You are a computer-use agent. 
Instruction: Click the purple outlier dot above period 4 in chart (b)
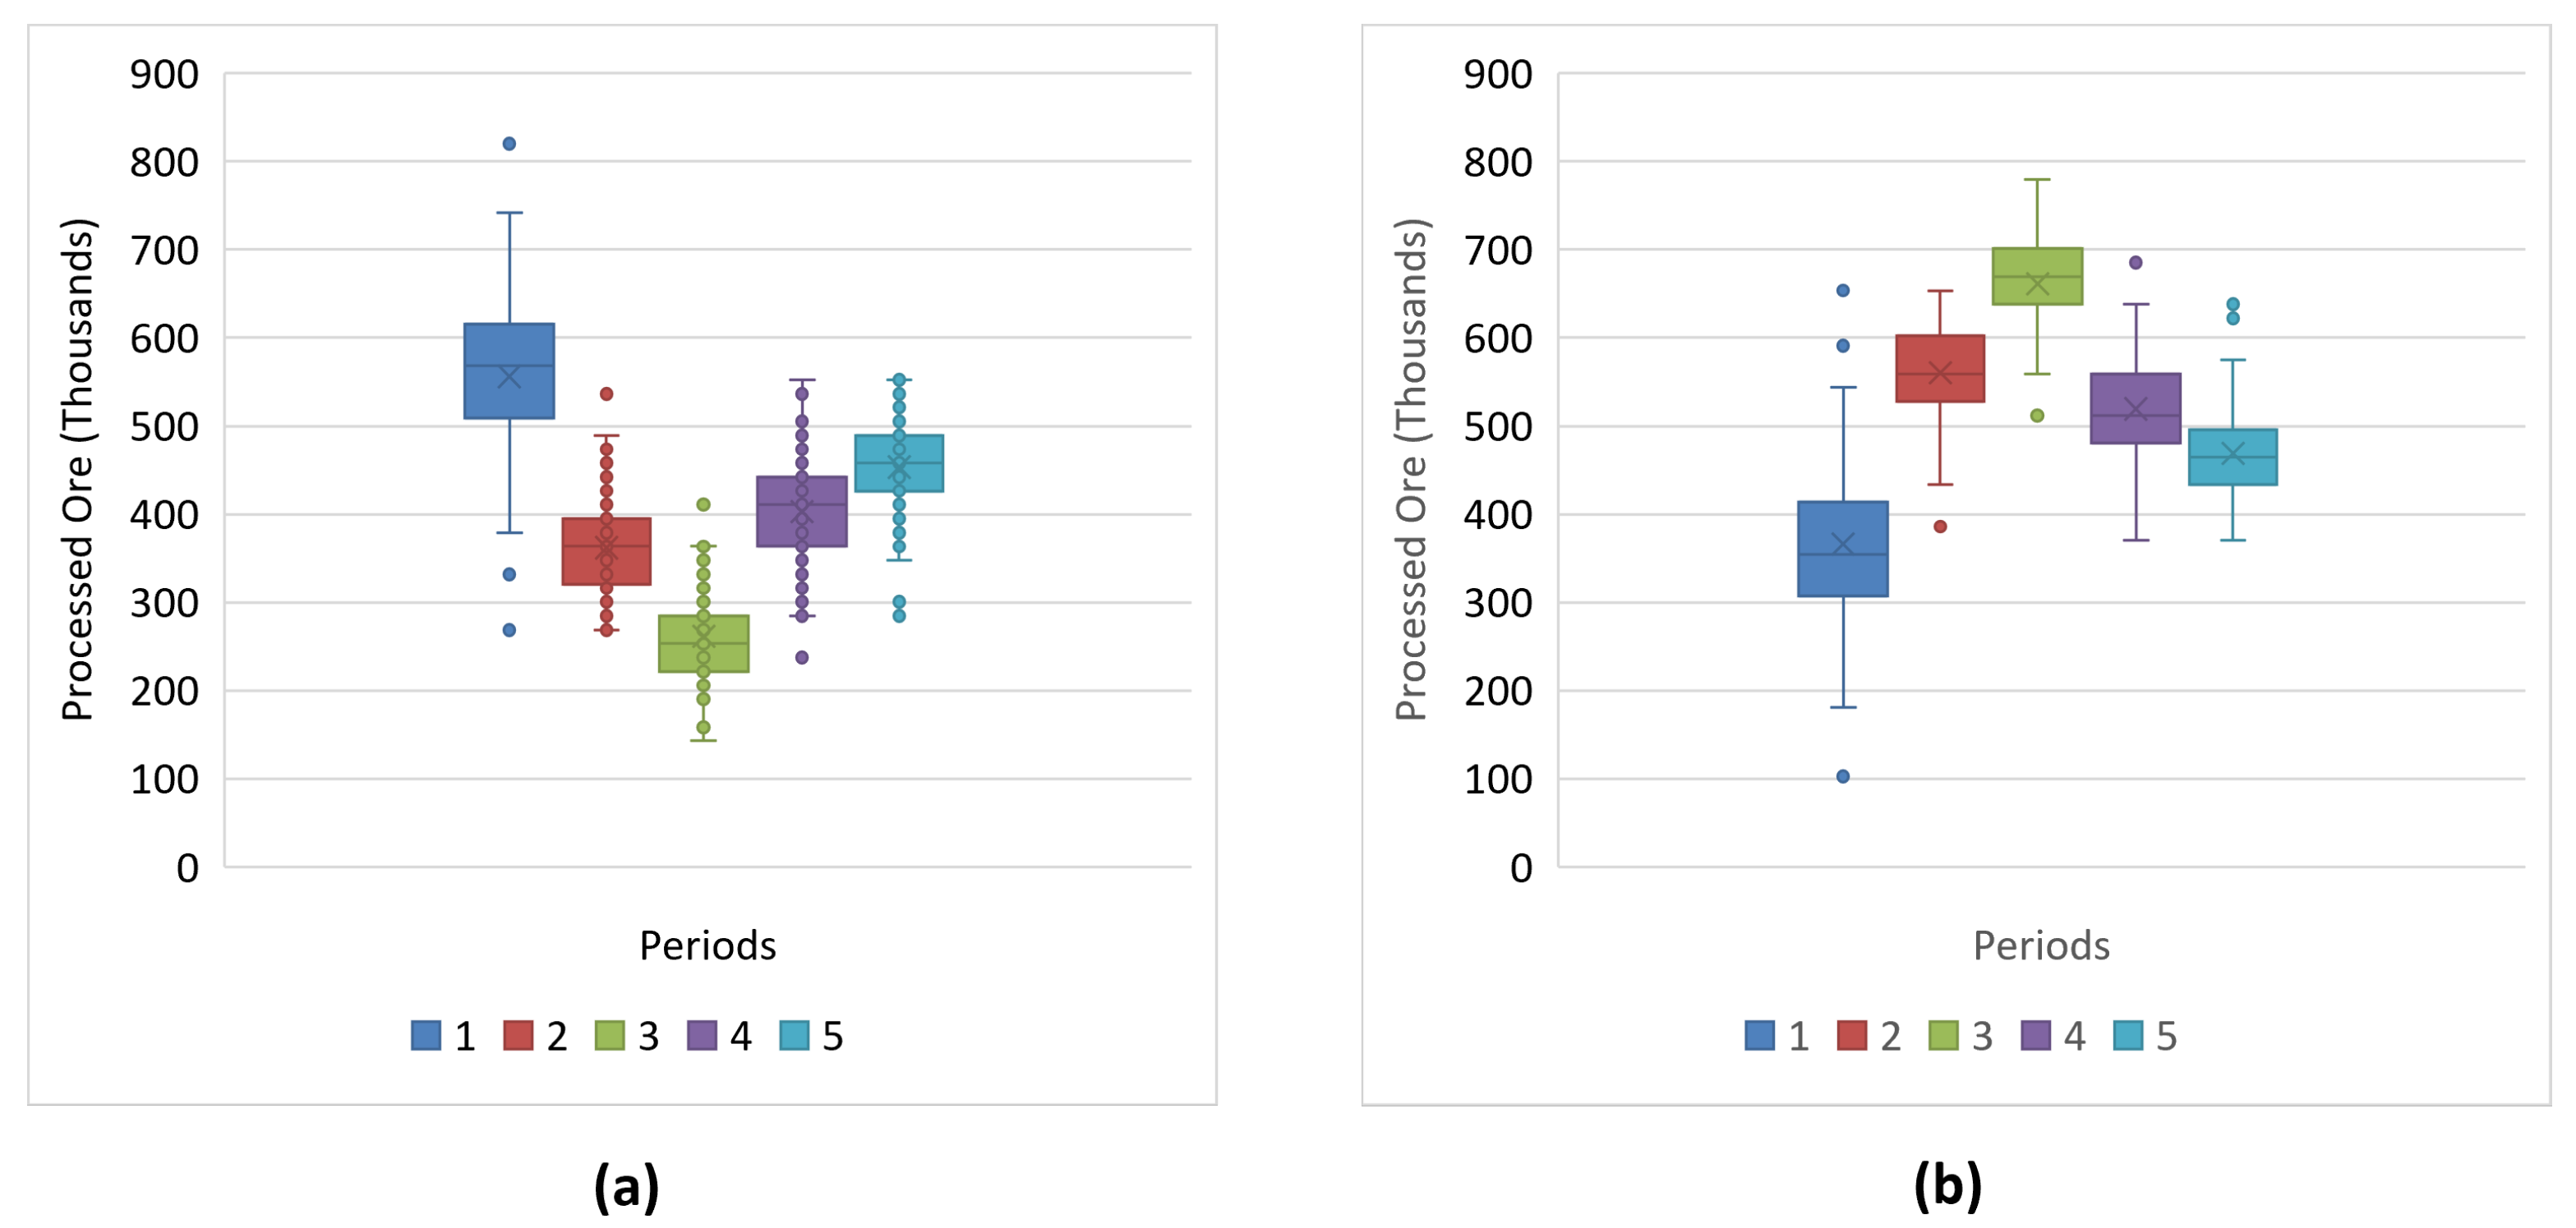click(2136, 263)
